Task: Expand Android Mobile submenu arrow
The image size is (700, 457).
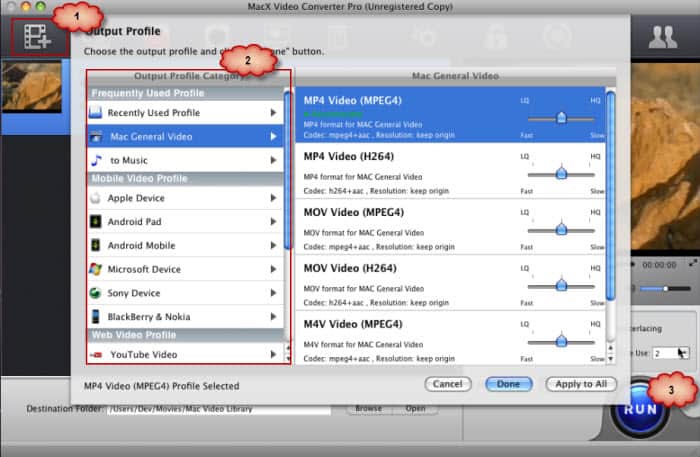Action: pos(273,245)
